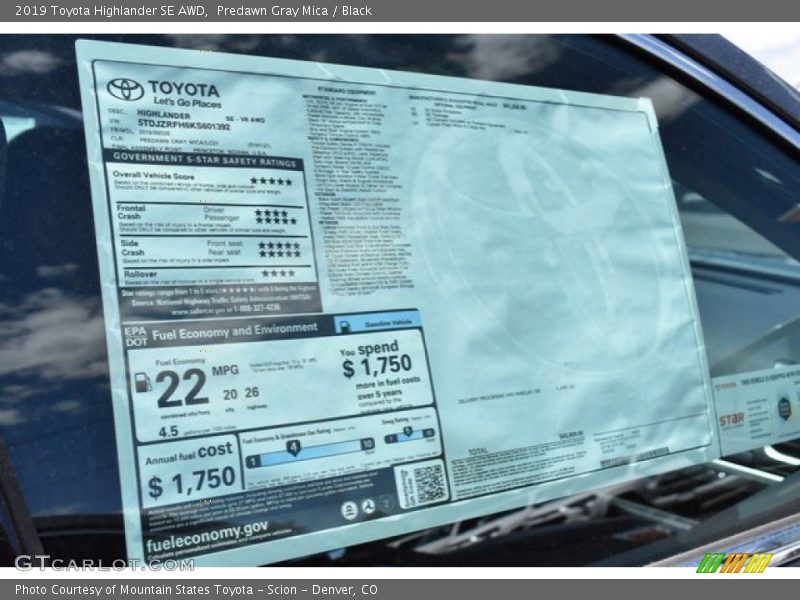Click the fueleconomy.gov web address

click(x=207, y=537)
